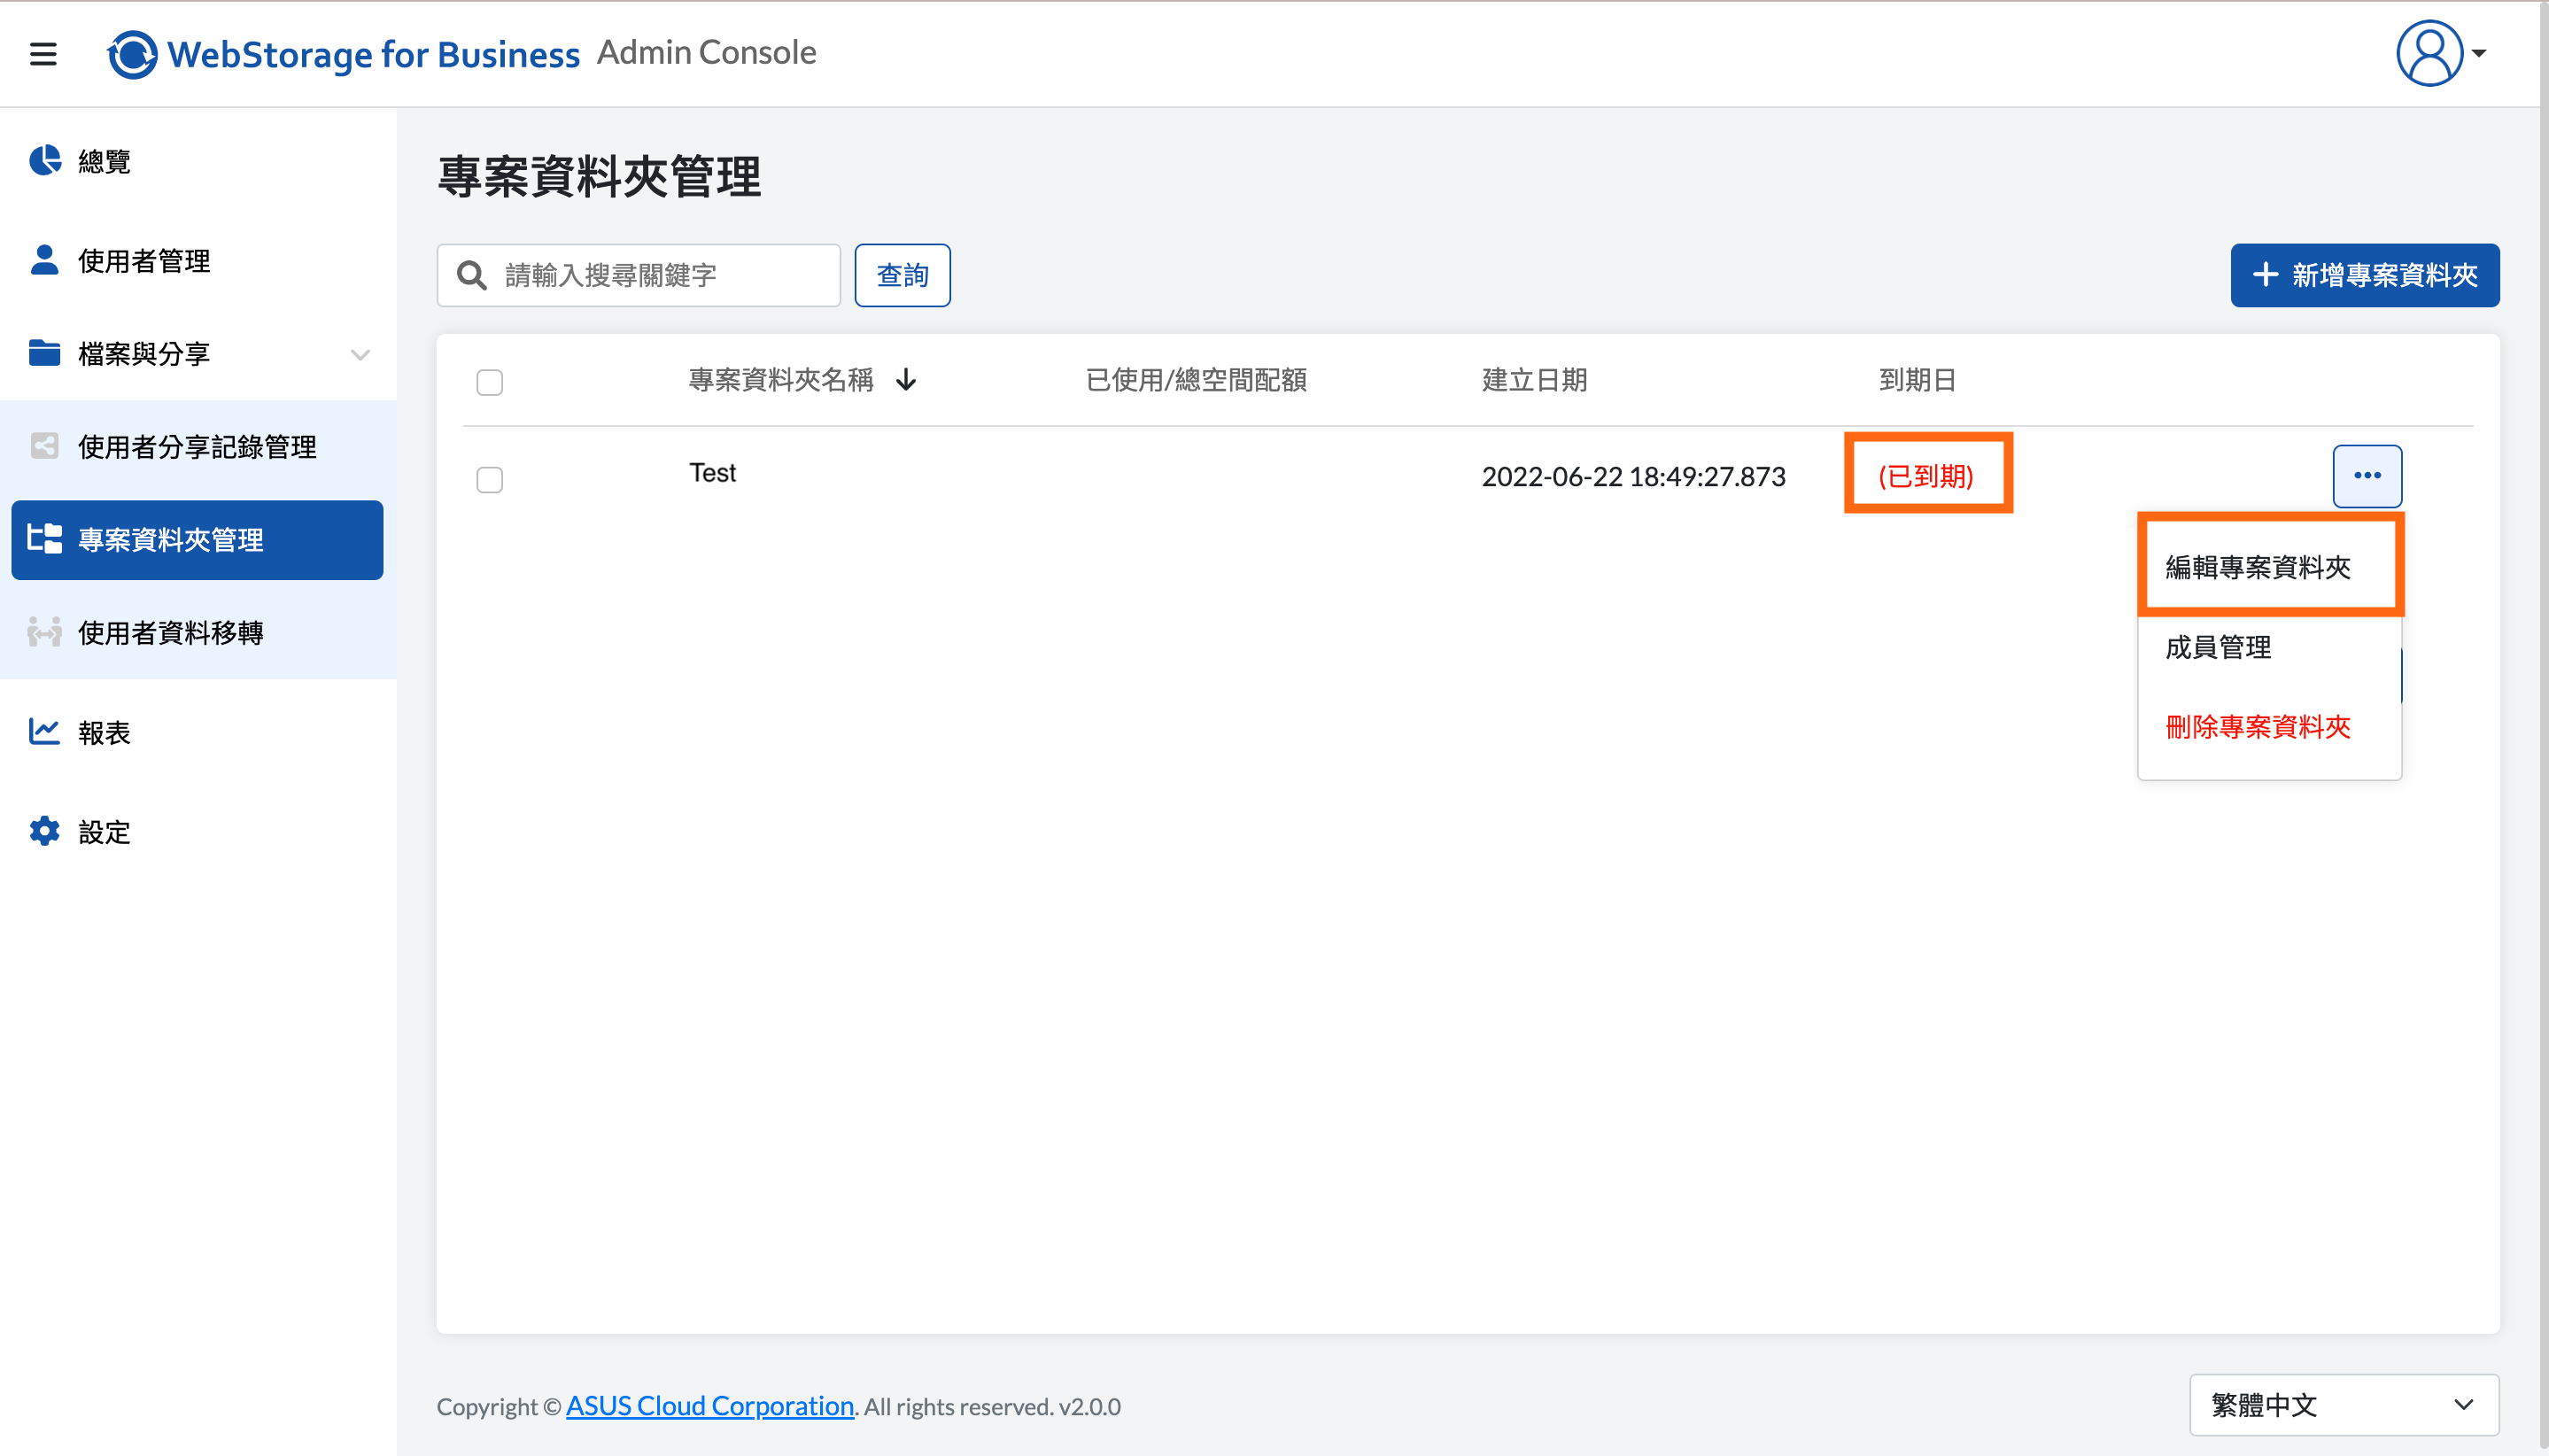
Task: Focus the 請輸入搜尋關鍵字 search field
Action: (x=638, y=275)
